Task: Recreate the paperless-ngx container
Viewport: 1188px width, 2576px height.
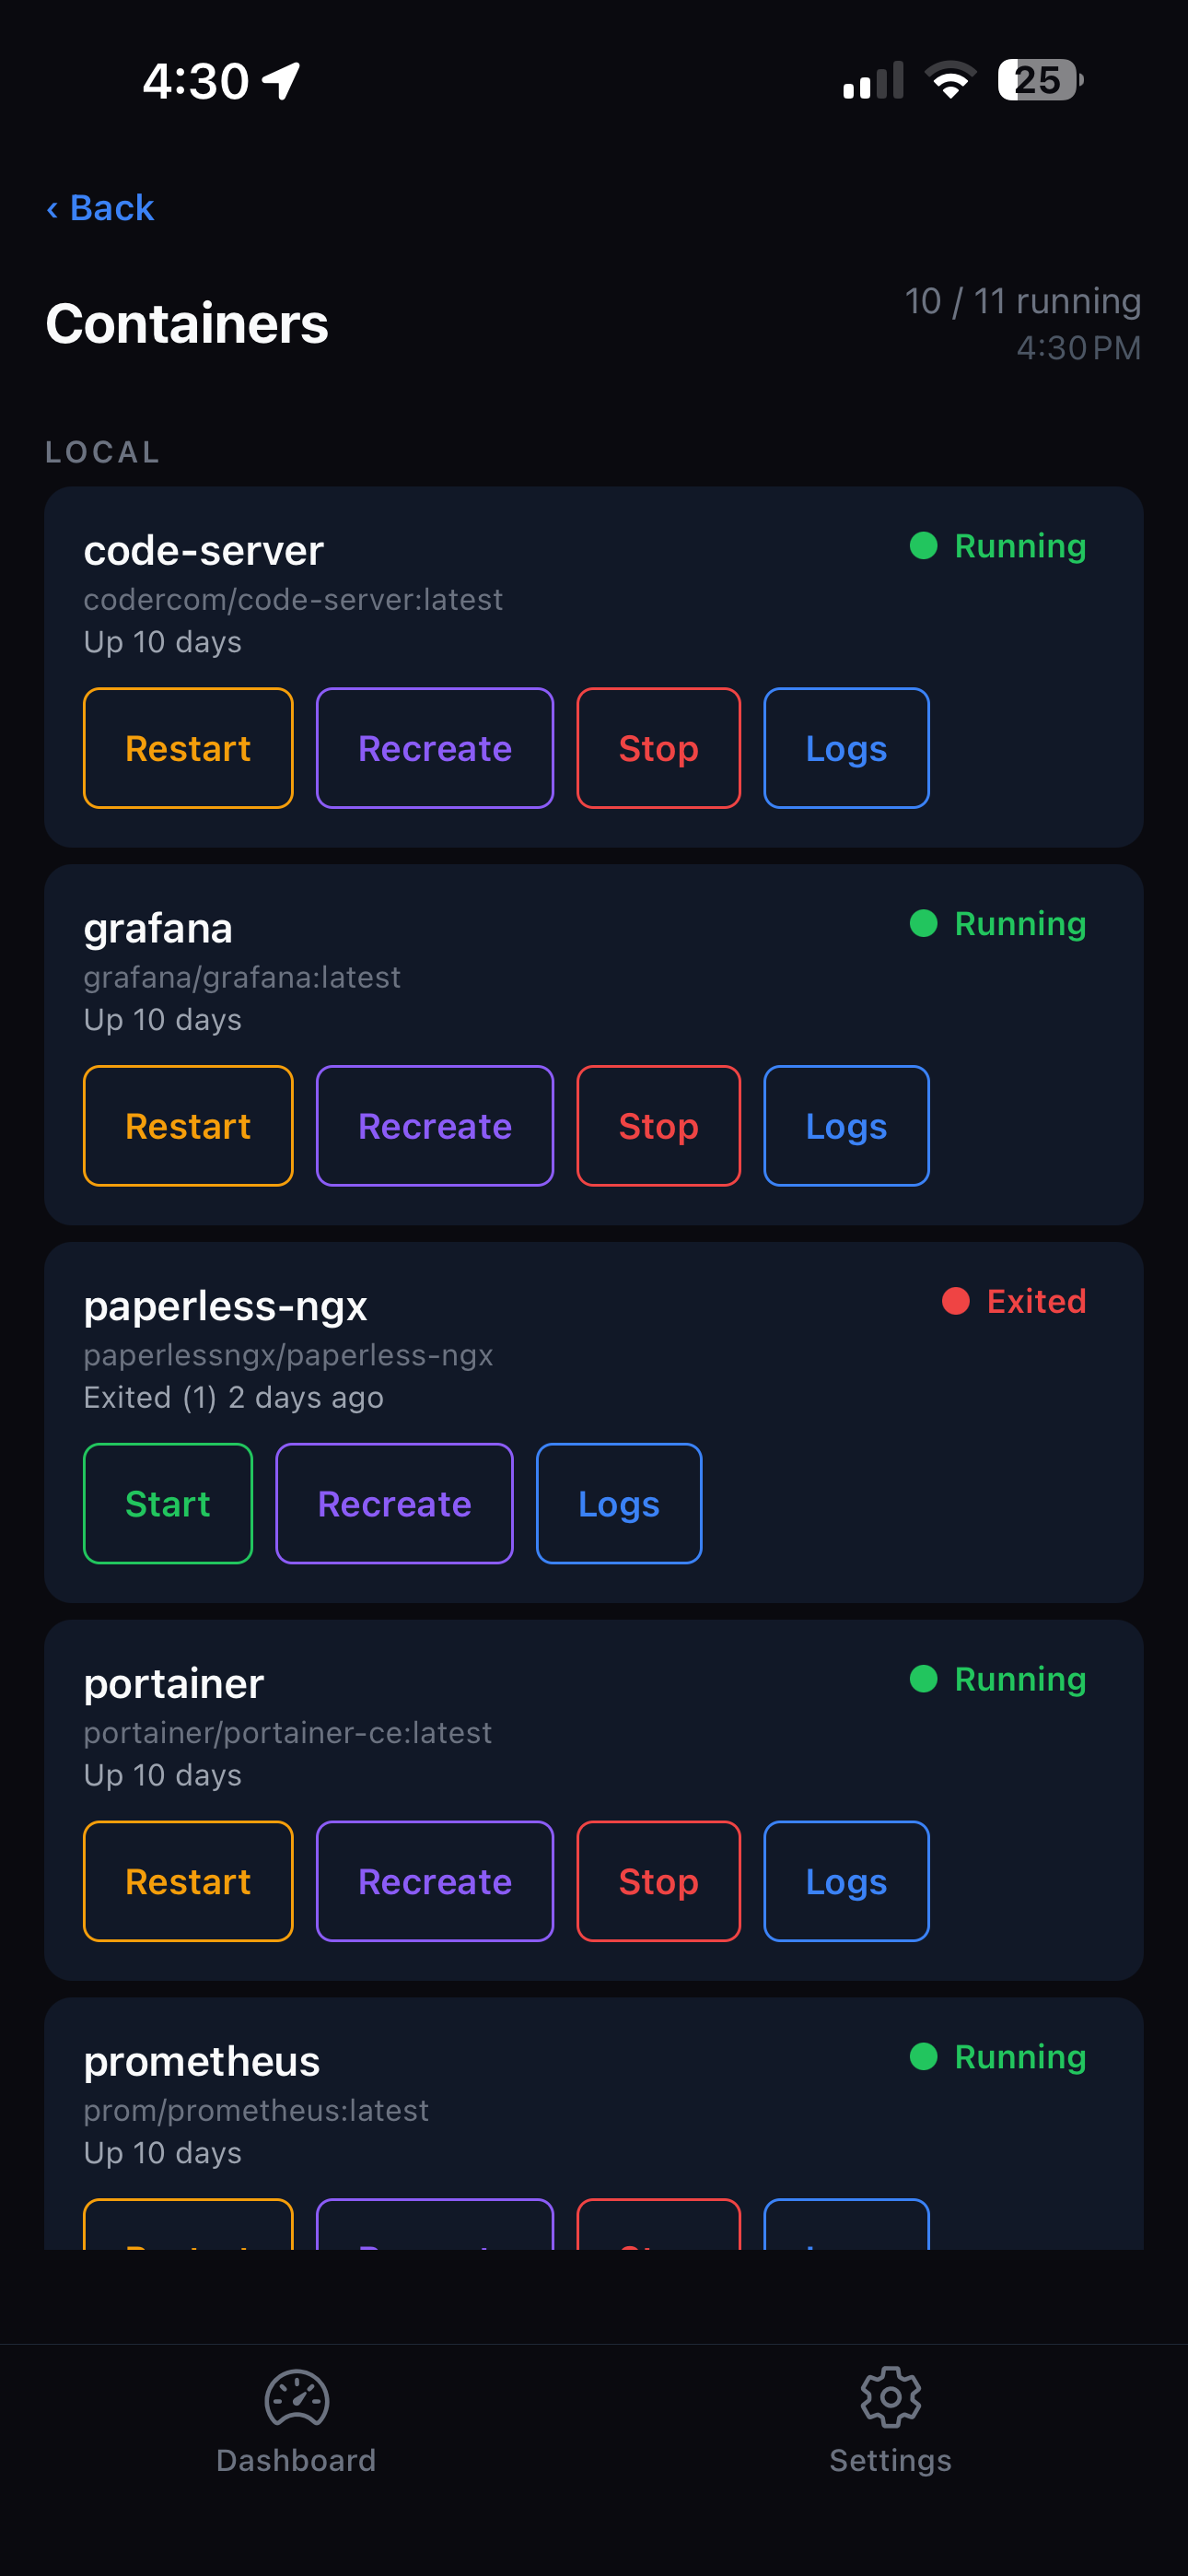Action: [394, 1503]
